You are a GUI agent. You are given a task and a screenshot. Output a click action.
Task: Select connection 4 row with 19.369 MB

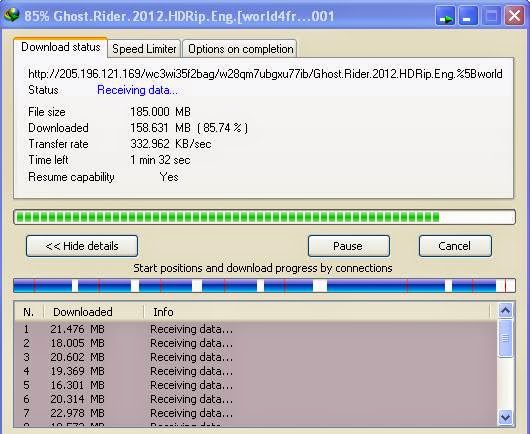pos(256,371)
